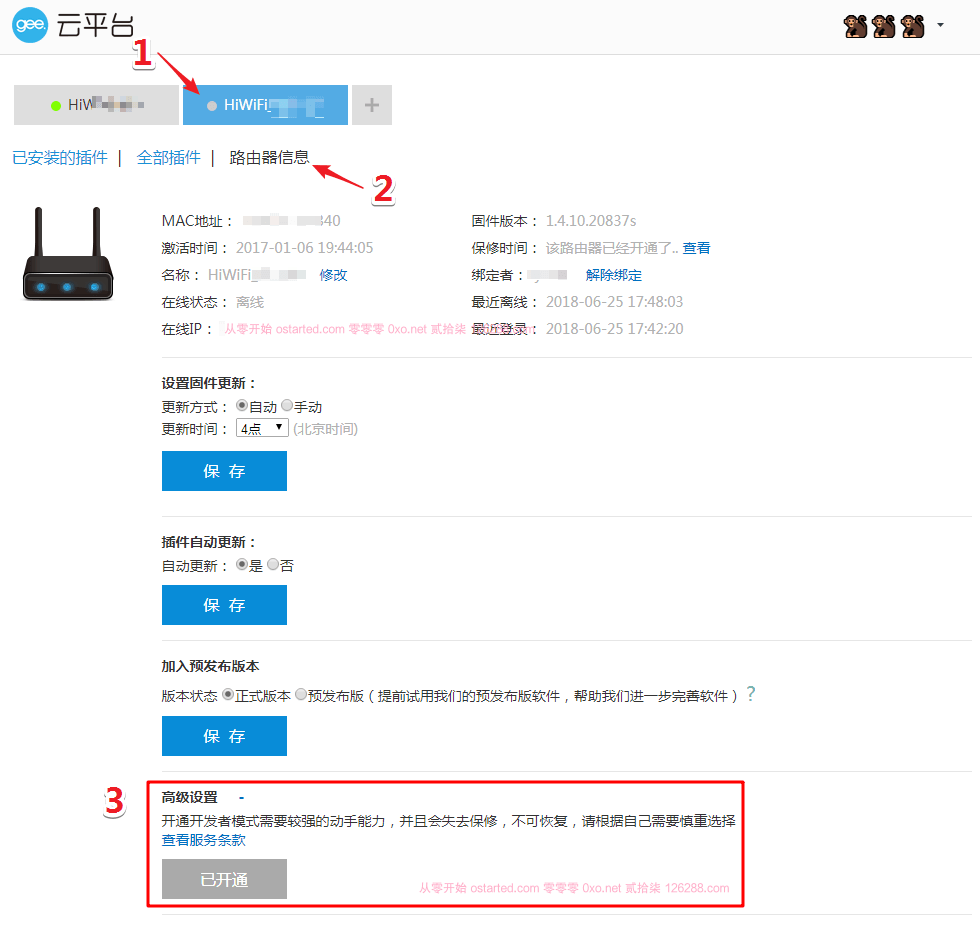Click the 离线 online status value
Image resolution: width=980 pixels, height=925 pixels.
pos(250,302)
